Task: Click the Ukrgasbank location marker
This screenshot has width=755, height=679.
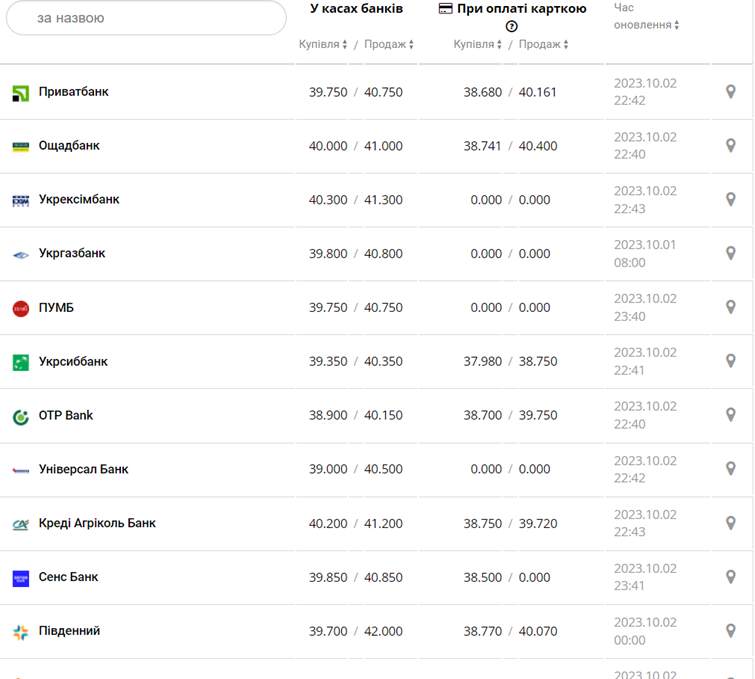Action: pos(731,254)
